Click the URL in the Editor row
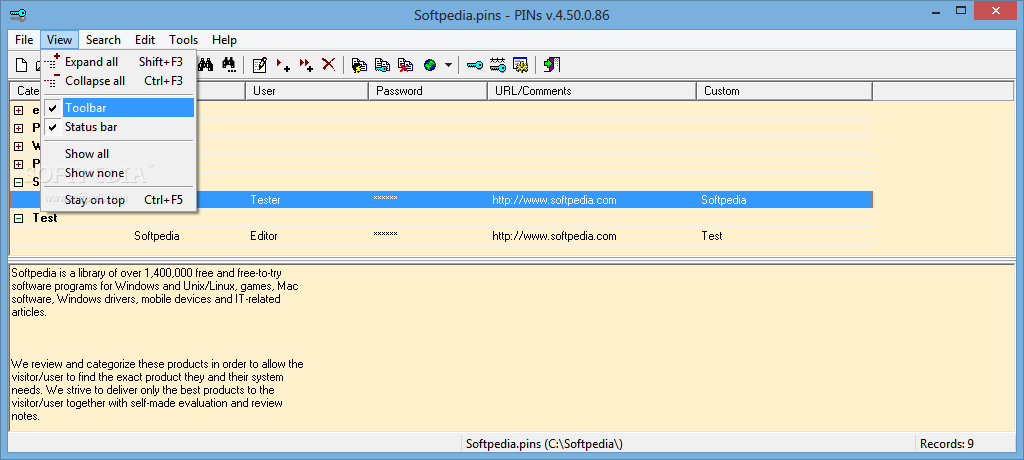The width and height of the screenshot is (1024, 460). click(554, 236)
